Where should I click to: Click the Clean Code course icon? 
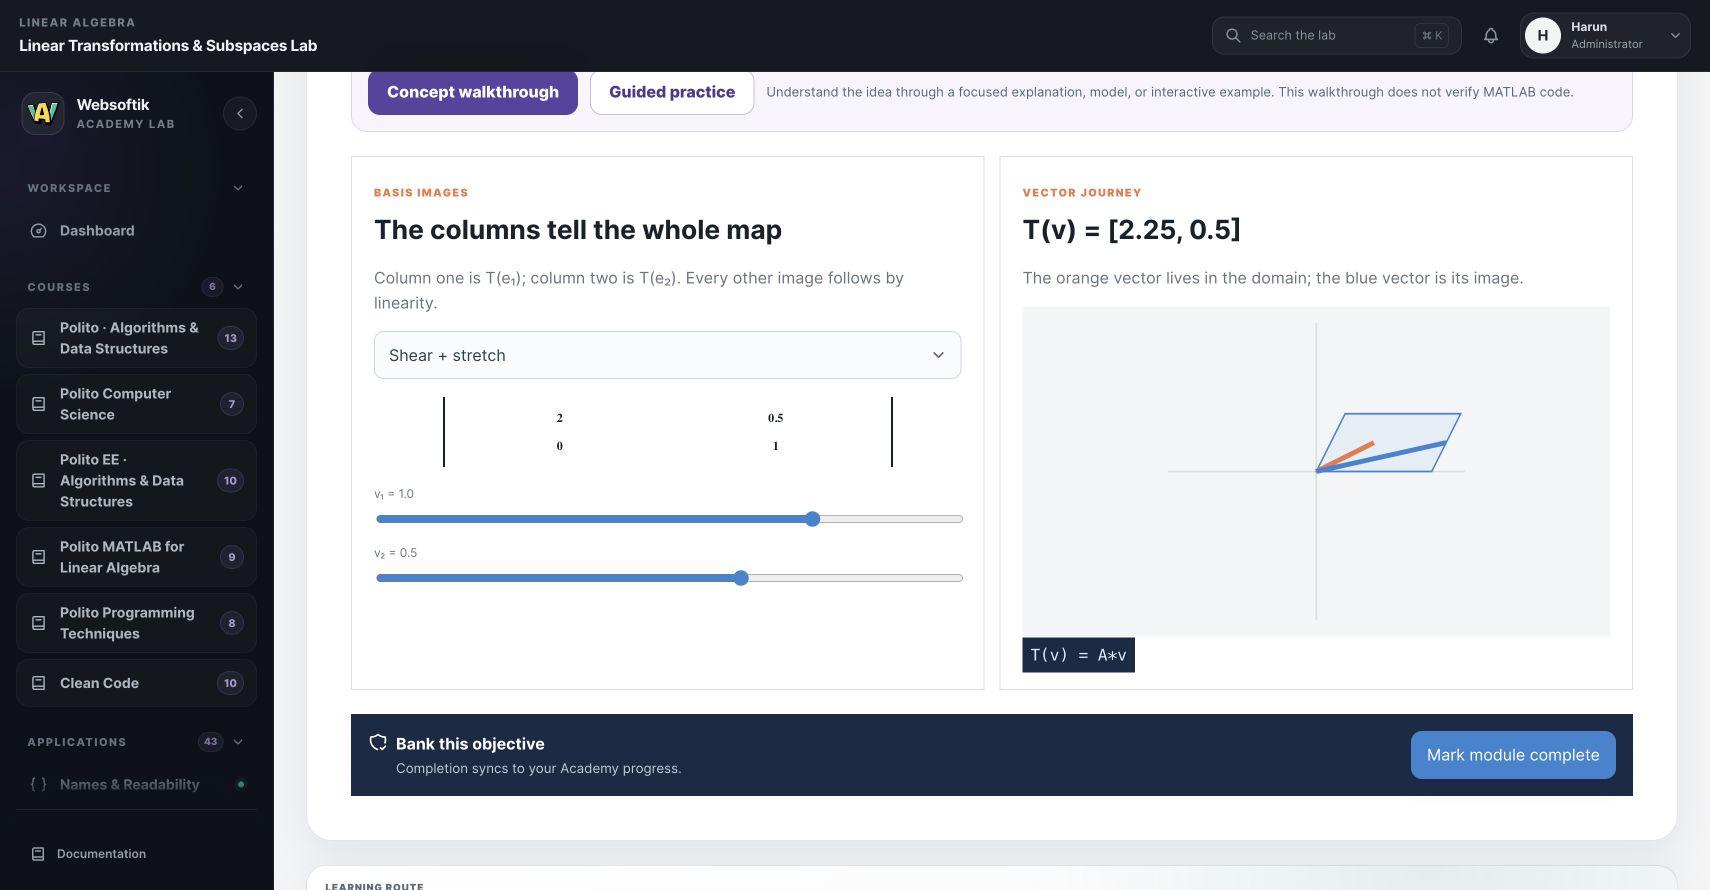[x=39, y=683]
